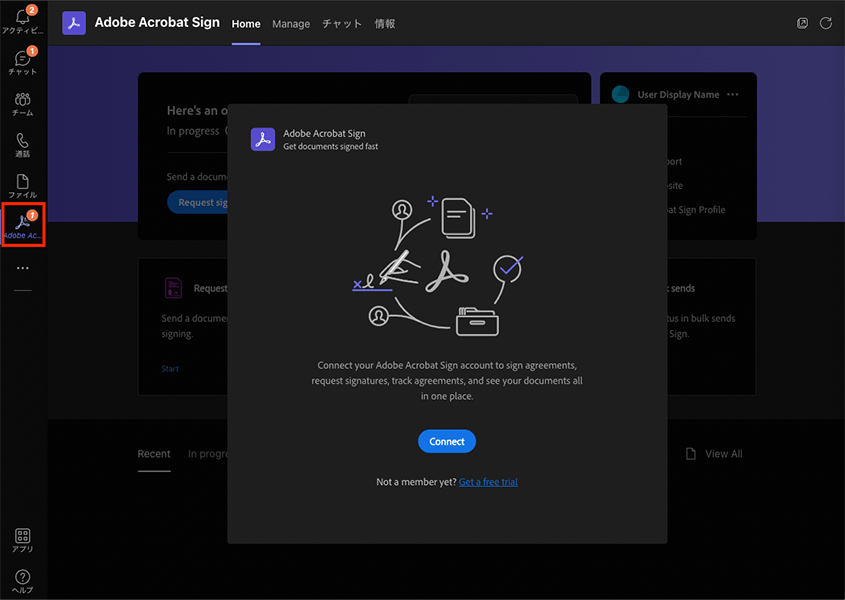Open Teams (チーム) in the sidebar
The image size is (845, 600).
(x=23, y=104)
